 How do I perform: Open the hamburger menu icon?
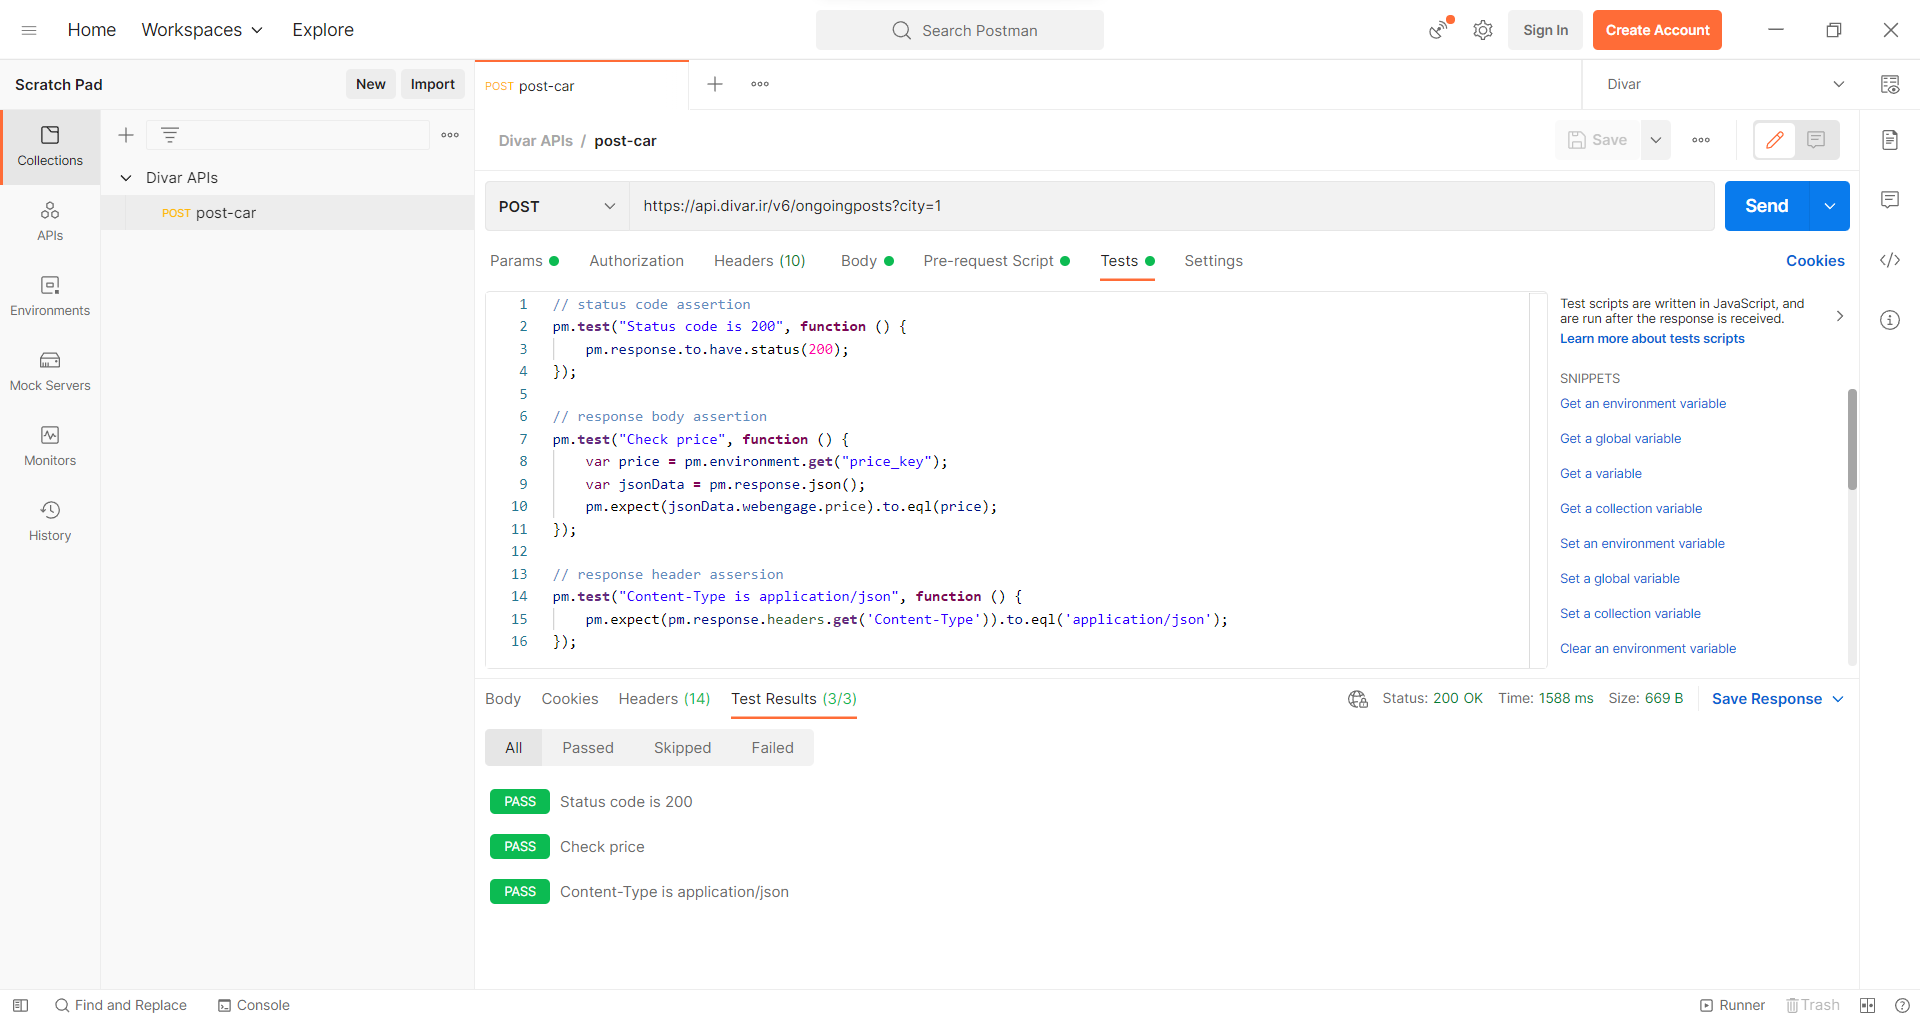(x=29, y=30)
